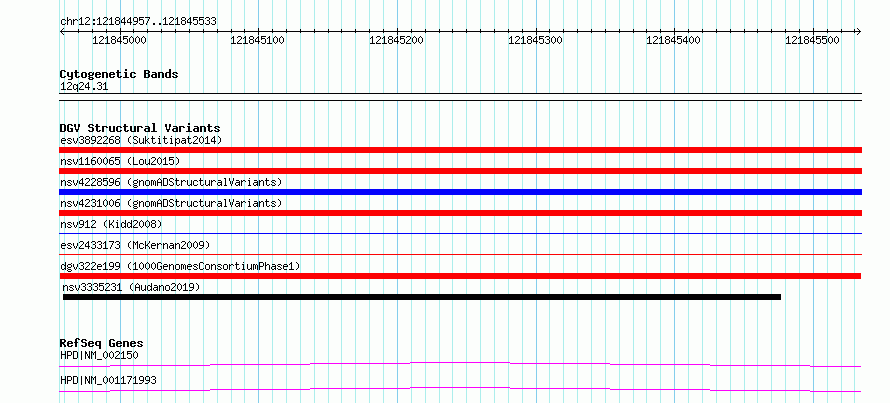The height and width of the screenshot is (403, 890).
Task: Select the red bar under nsv4231006
Action: click(460, 213)
